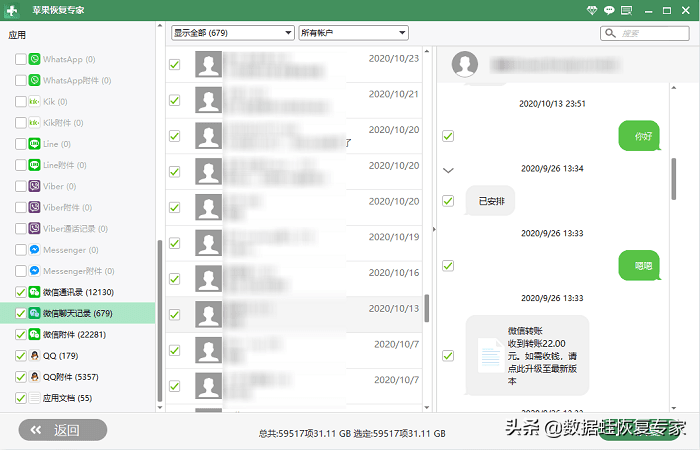Click the WhatsApp app icon

[34, 59]
